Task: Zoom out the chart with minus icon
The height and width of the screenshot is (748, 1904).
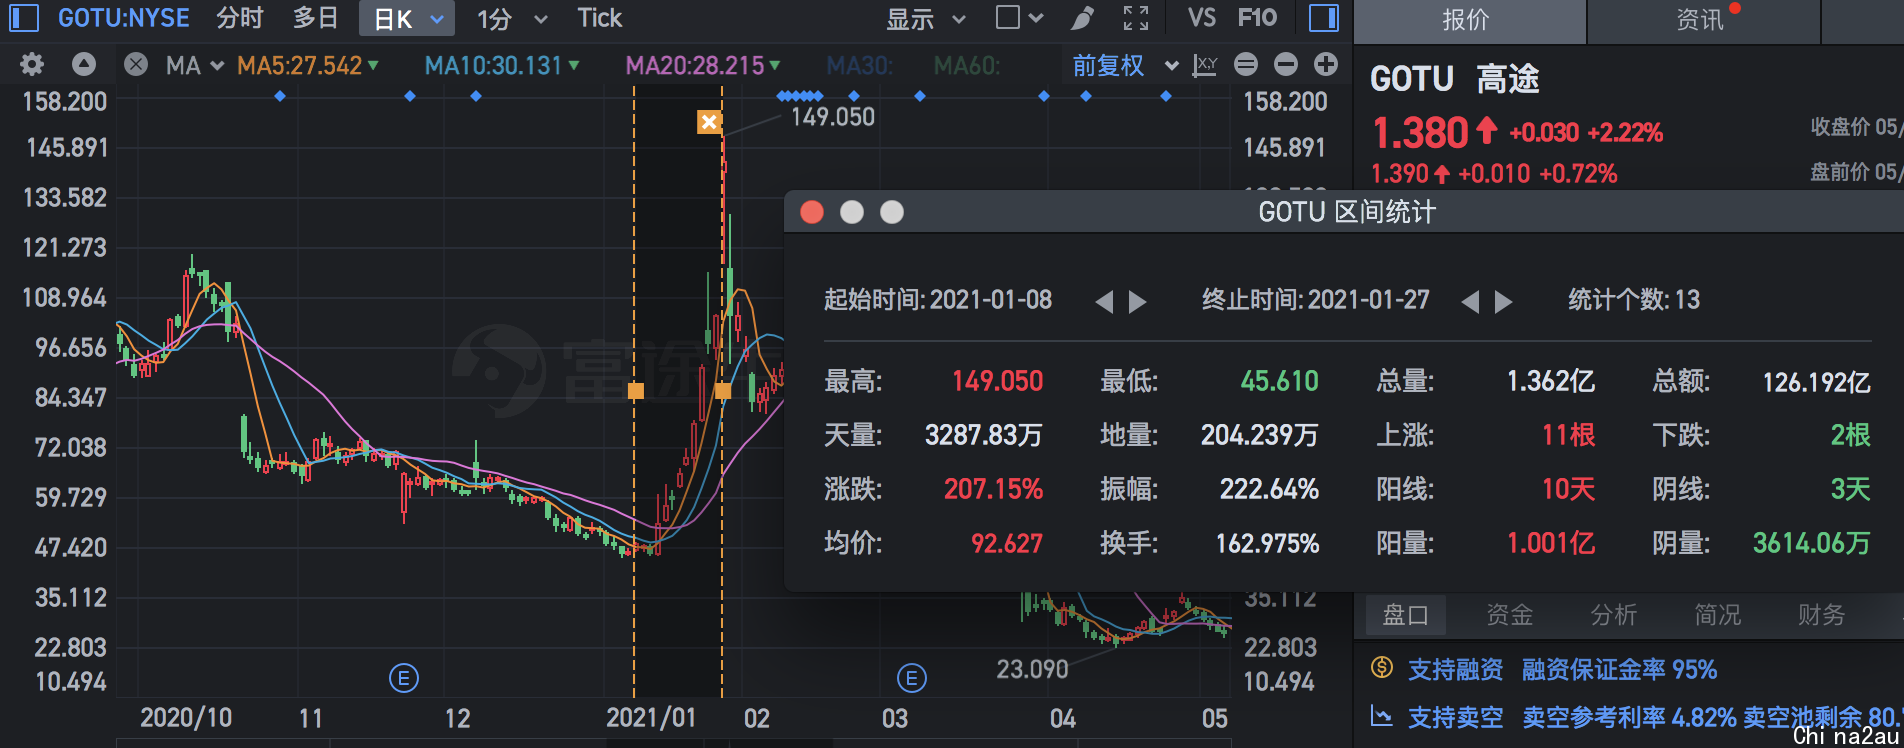Action: (1286, 65)
